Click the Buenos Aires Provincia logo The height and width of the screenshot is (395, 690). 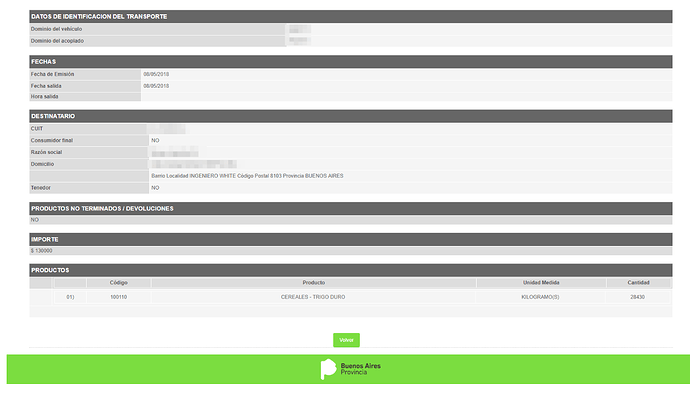[350, 369]
